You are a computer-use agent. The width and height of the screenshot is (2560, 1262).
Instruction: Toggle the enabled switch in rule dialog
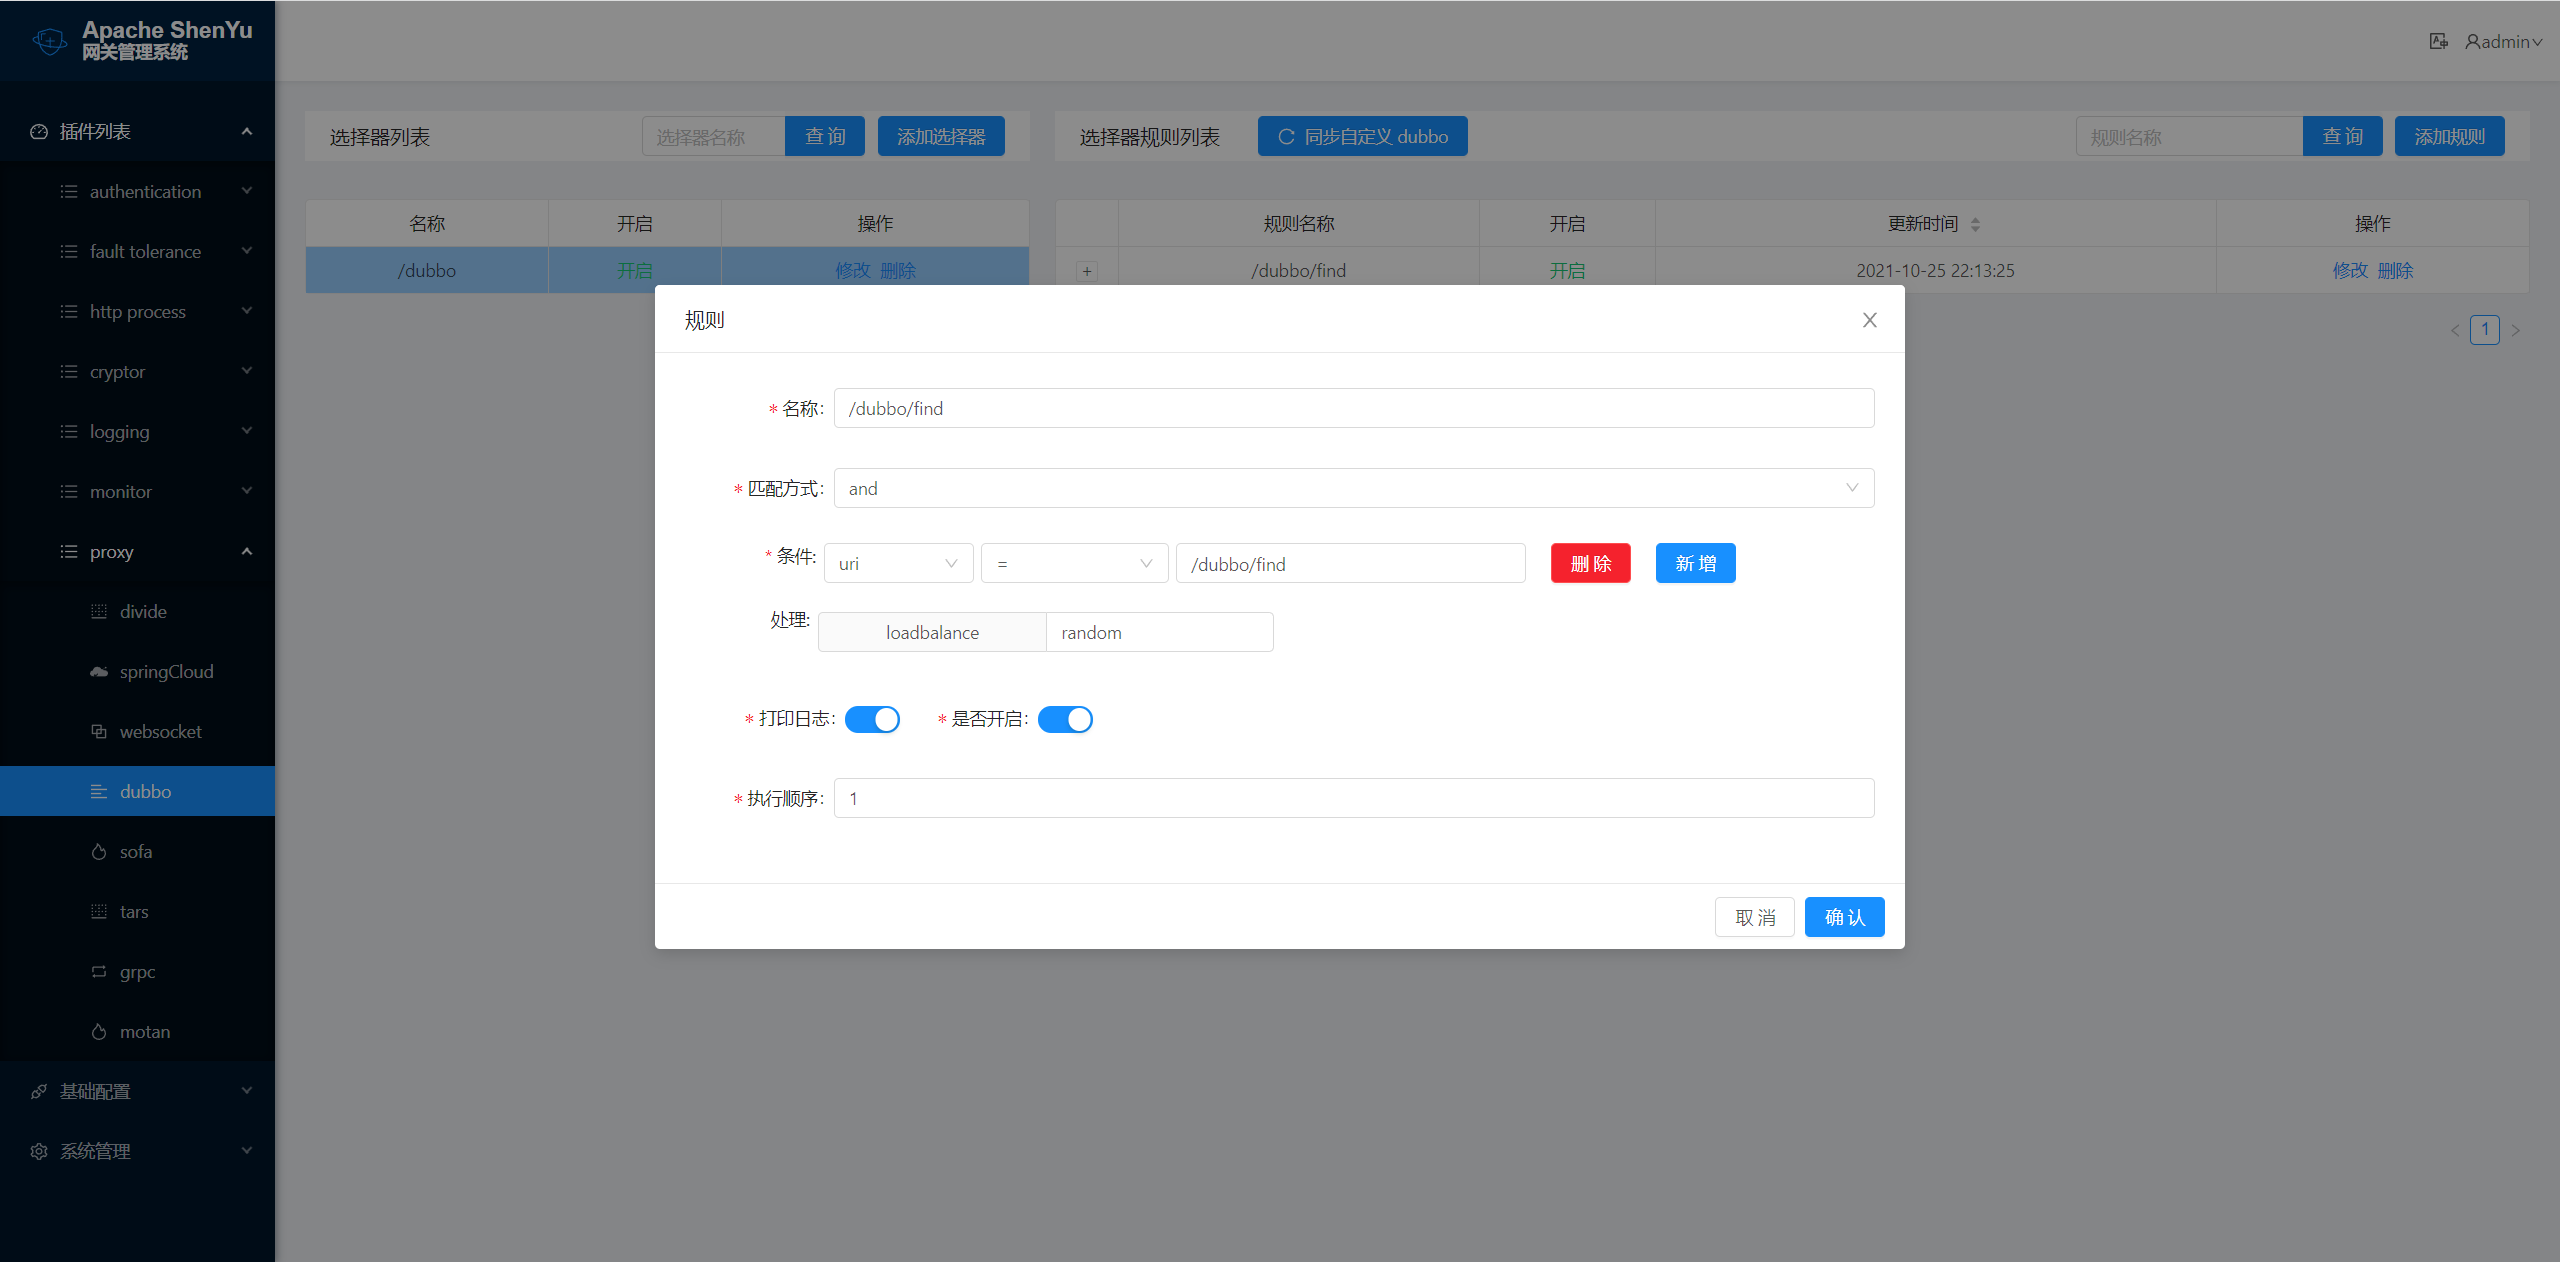point(1065,719)
